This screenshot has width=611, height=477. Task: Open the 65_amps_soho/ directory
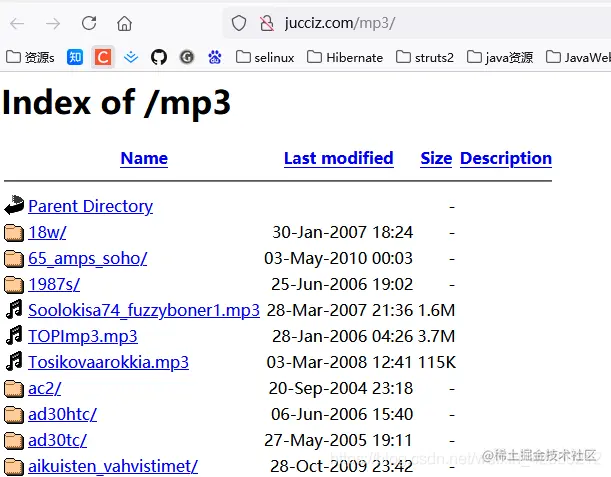point(88,258)
